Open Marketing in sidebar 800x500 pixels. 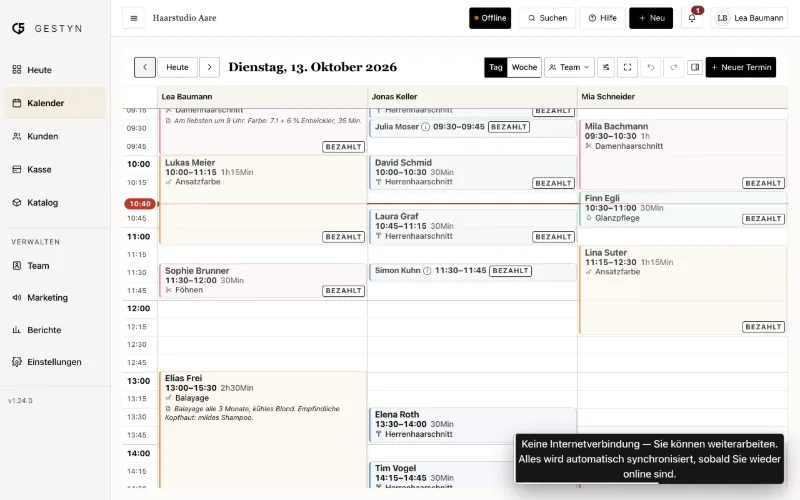pyautogui.click(x=55, y=297)
